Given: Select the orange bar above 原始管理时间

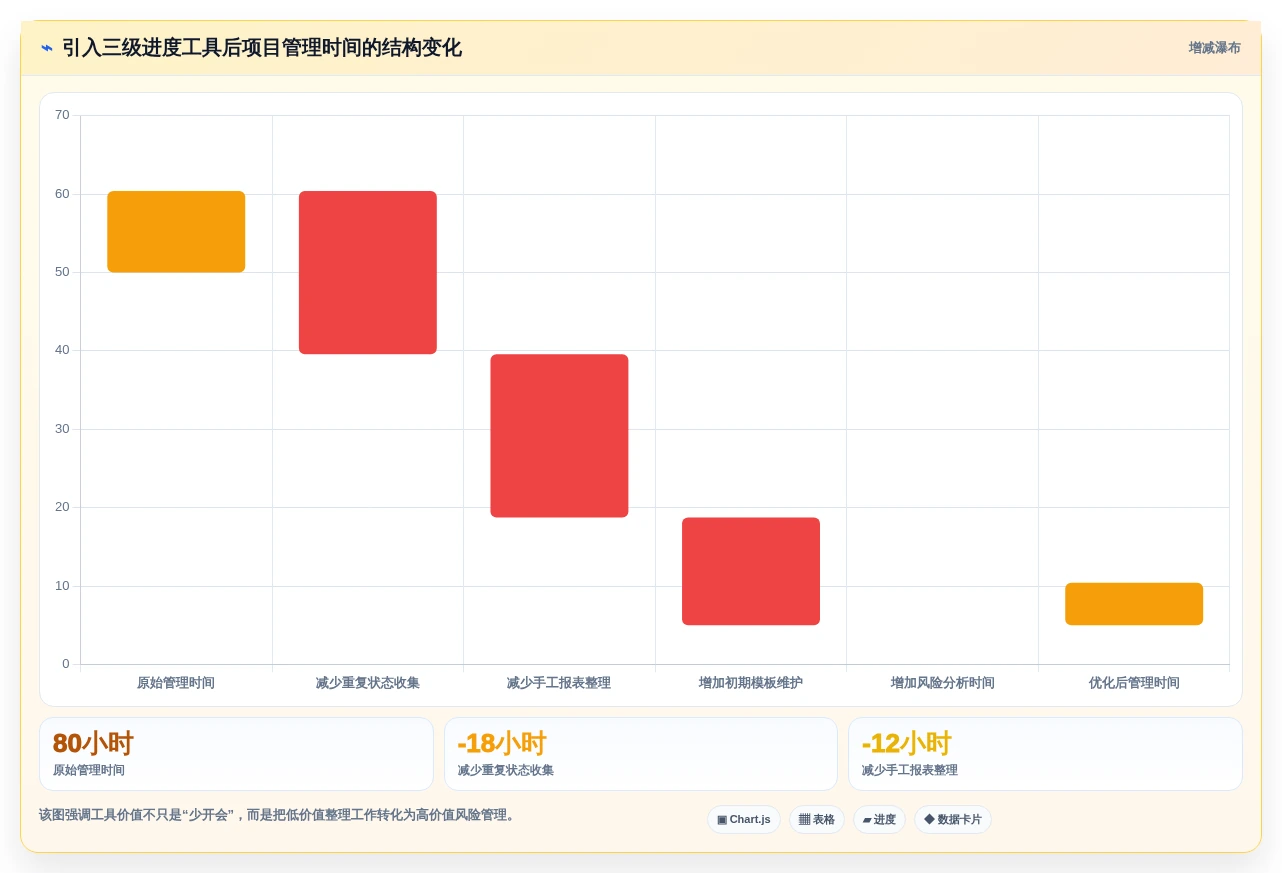Looking at the screenshot, I should tap(176, 232).
